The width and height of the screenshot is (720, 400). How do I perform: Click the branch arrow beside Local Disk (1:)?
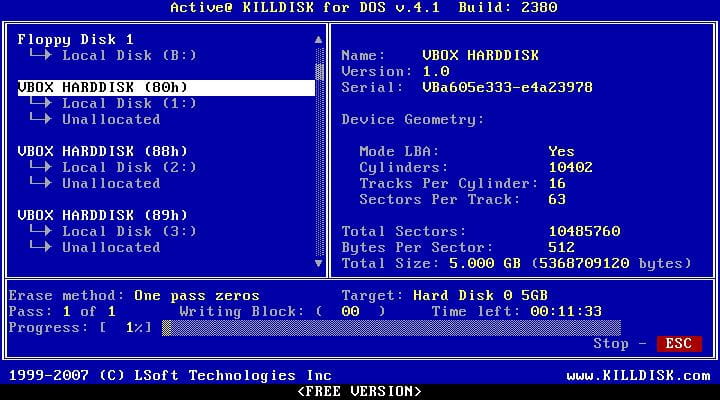pyautogui.click(x=40, y=103)
